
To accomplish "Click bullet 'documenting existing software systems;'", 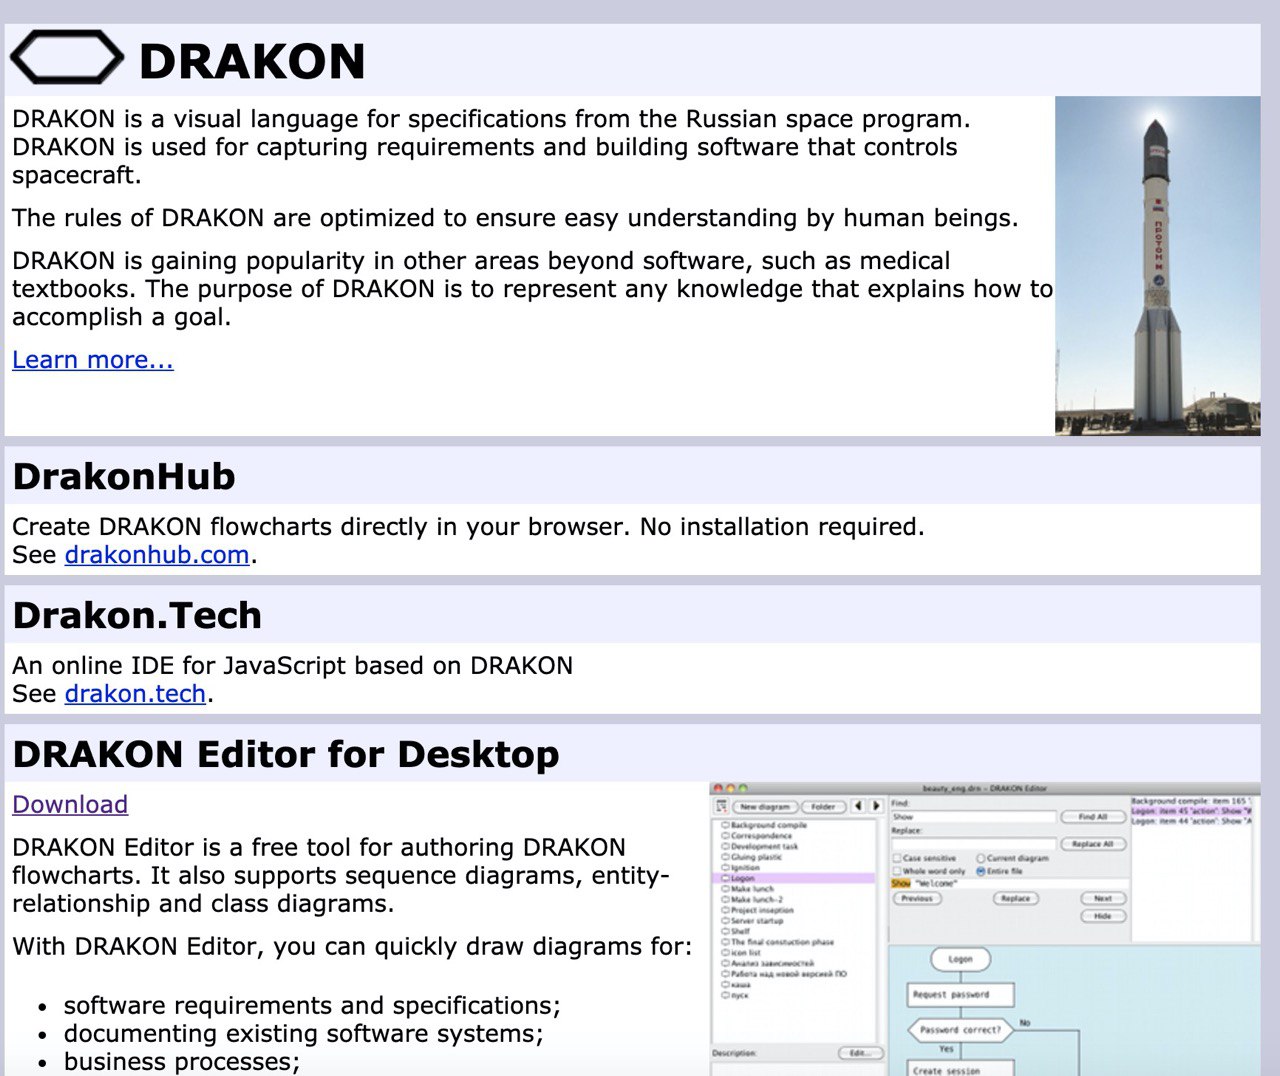I will (304, 1034).
